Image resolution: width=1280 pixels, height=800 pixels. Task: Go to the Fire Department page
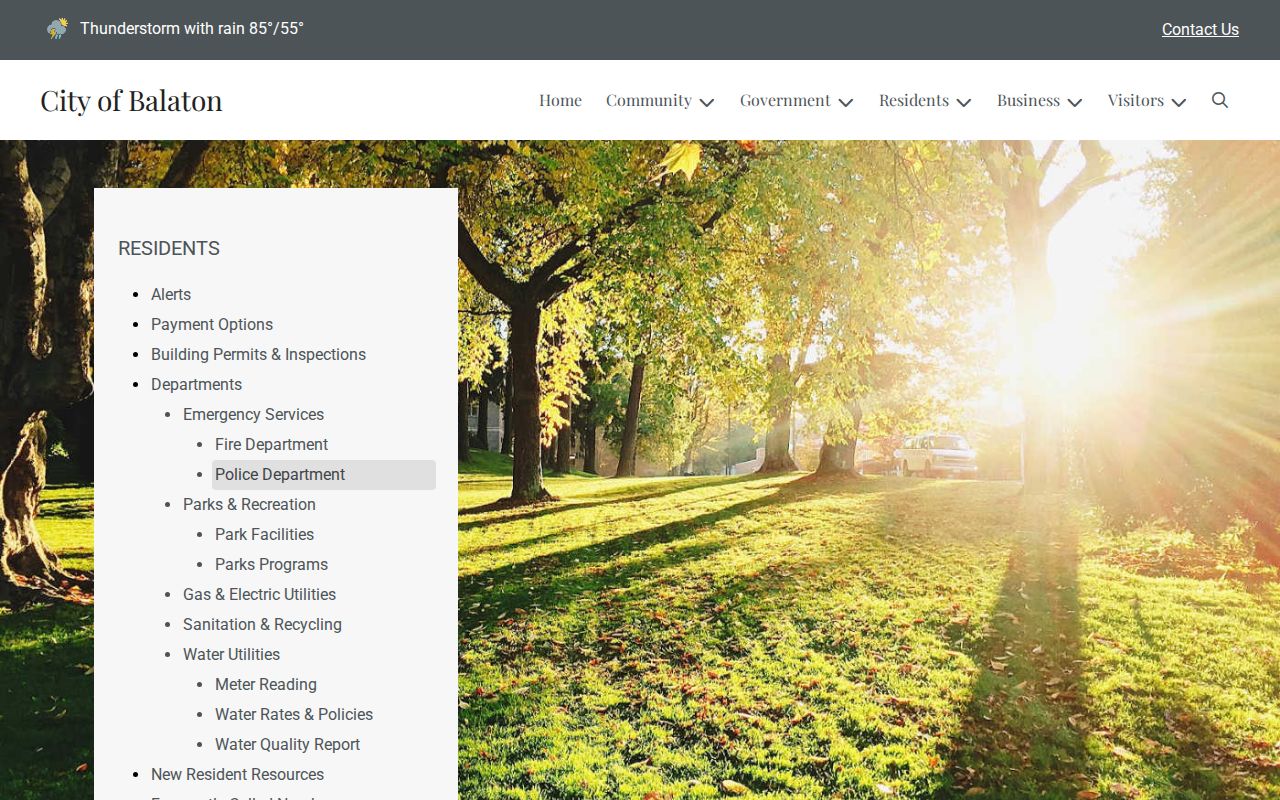click(271, 444)
